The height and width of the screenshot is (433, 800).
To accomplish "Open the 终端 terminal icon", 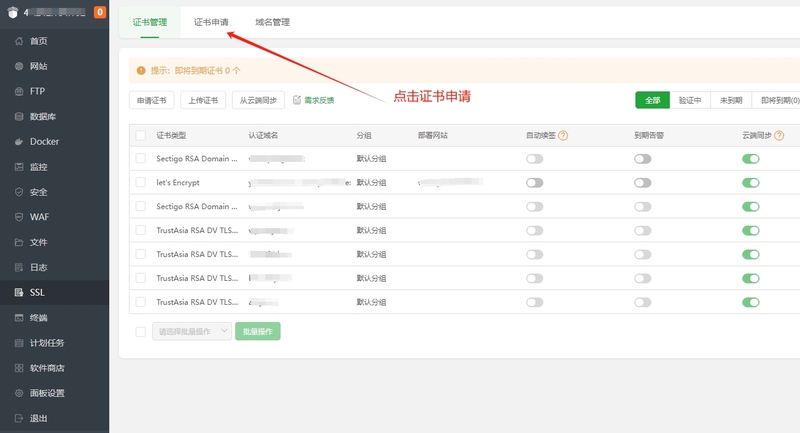I will 19,318.
